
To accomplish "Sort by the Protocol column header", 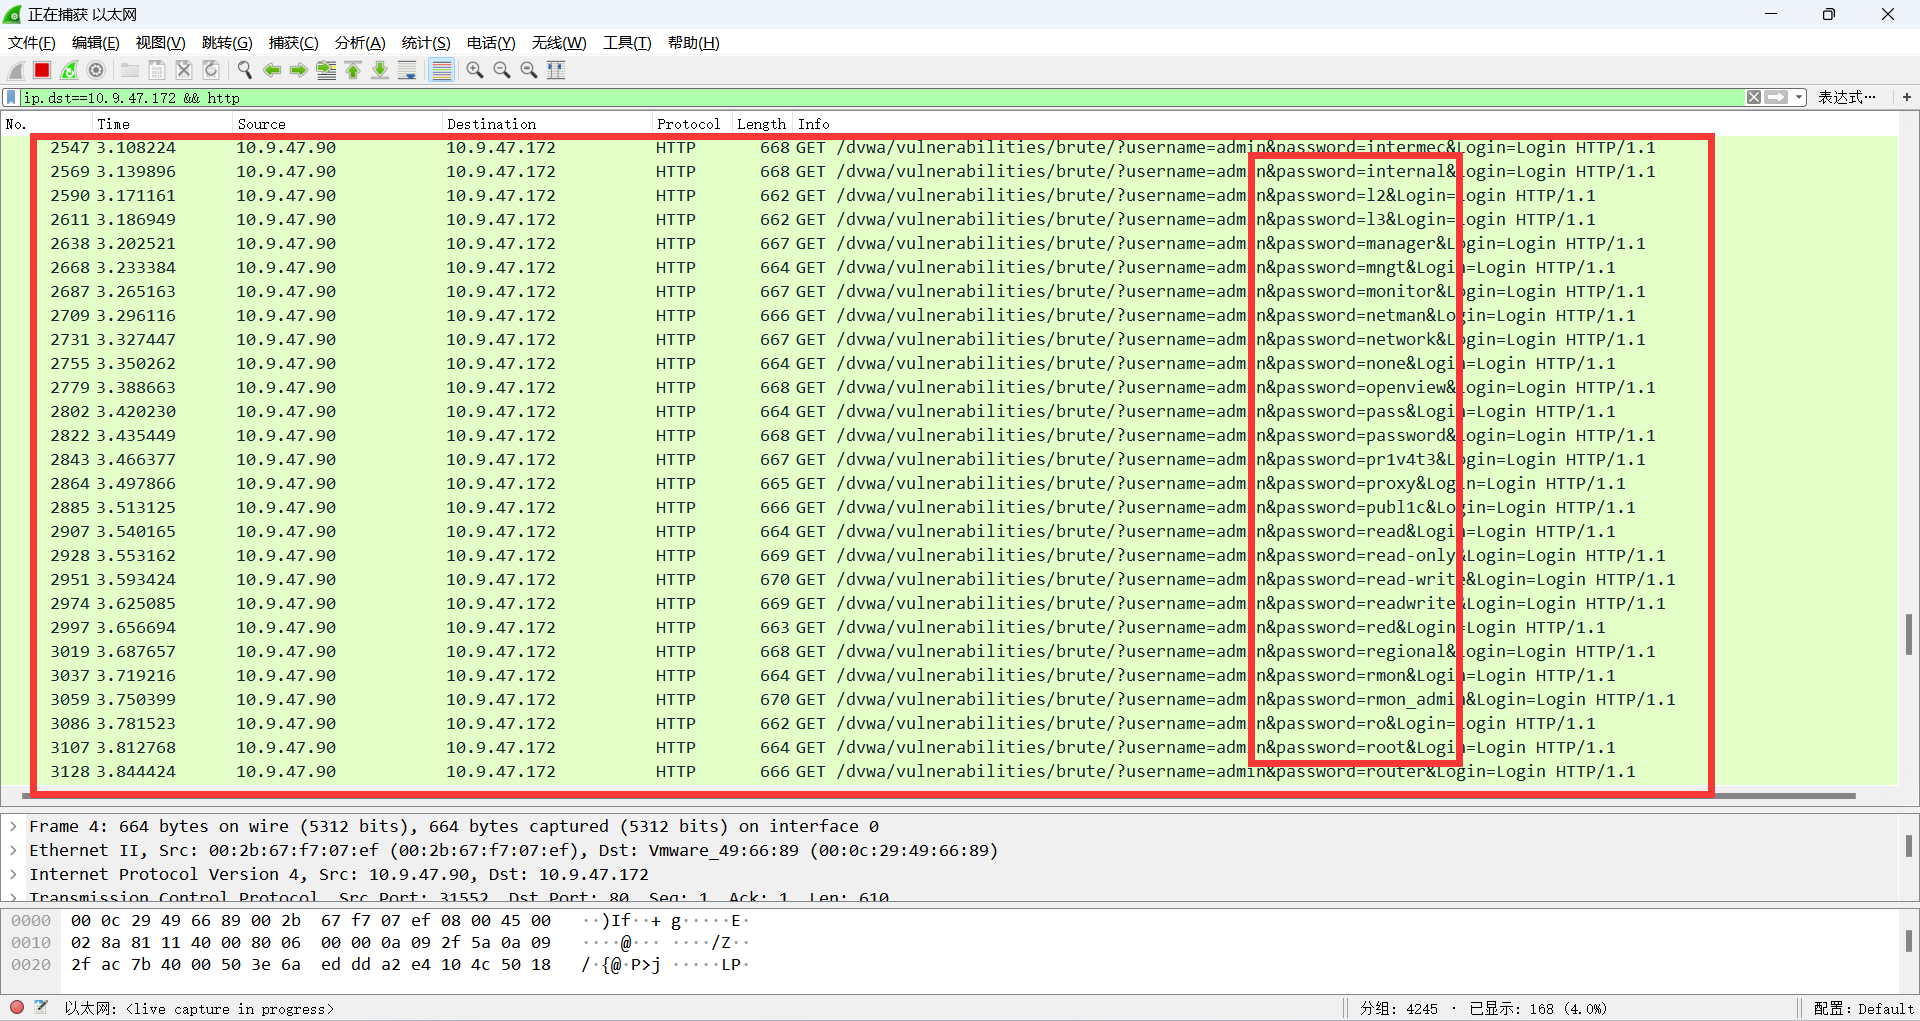I will pyautogui.click(x=692, y=124).
